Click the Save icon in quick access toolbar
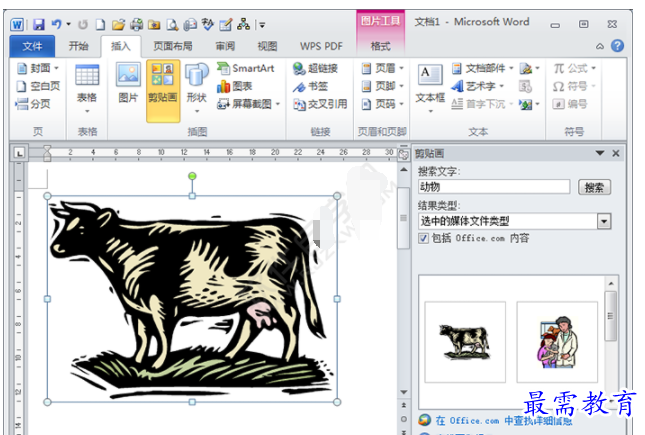 point(38,25)
